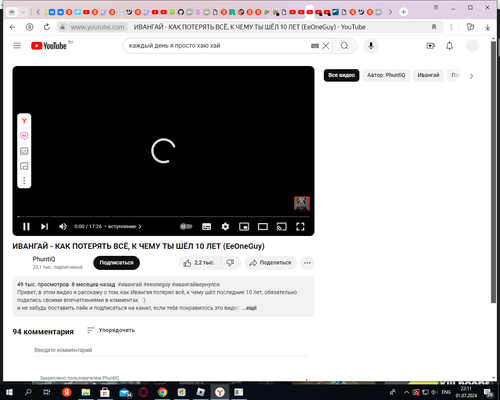Share the video via 'Поделиться'
Viewport: 500px width, 400px height.
271,263
